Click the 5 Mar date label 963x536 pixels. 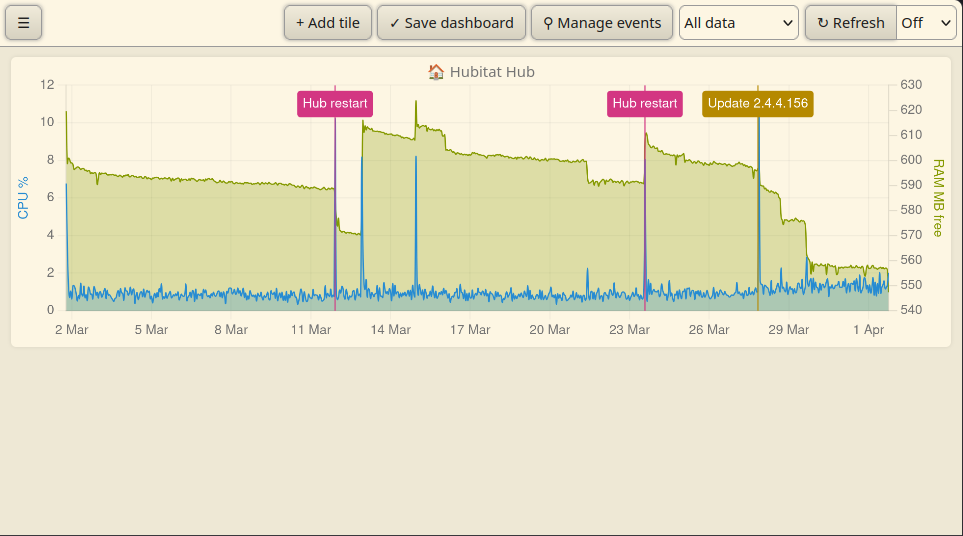tap(151, 330)
